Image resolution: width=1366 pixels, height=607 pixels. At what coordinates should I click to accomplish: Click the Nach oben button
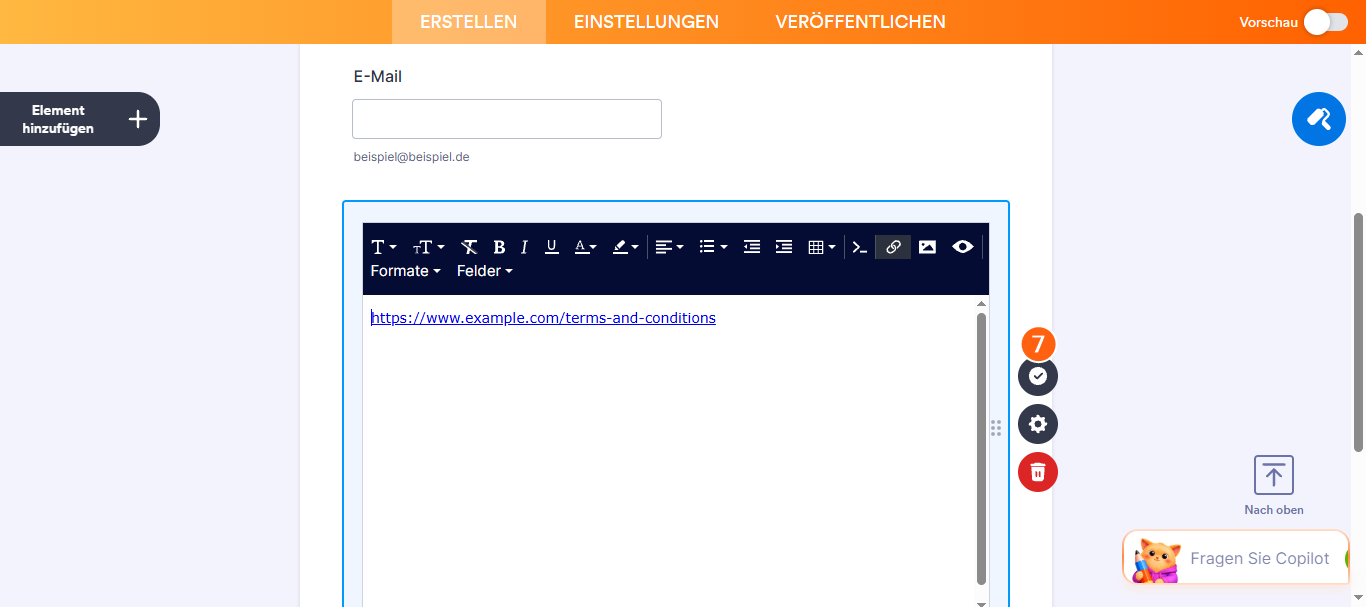pos(1273,486)
